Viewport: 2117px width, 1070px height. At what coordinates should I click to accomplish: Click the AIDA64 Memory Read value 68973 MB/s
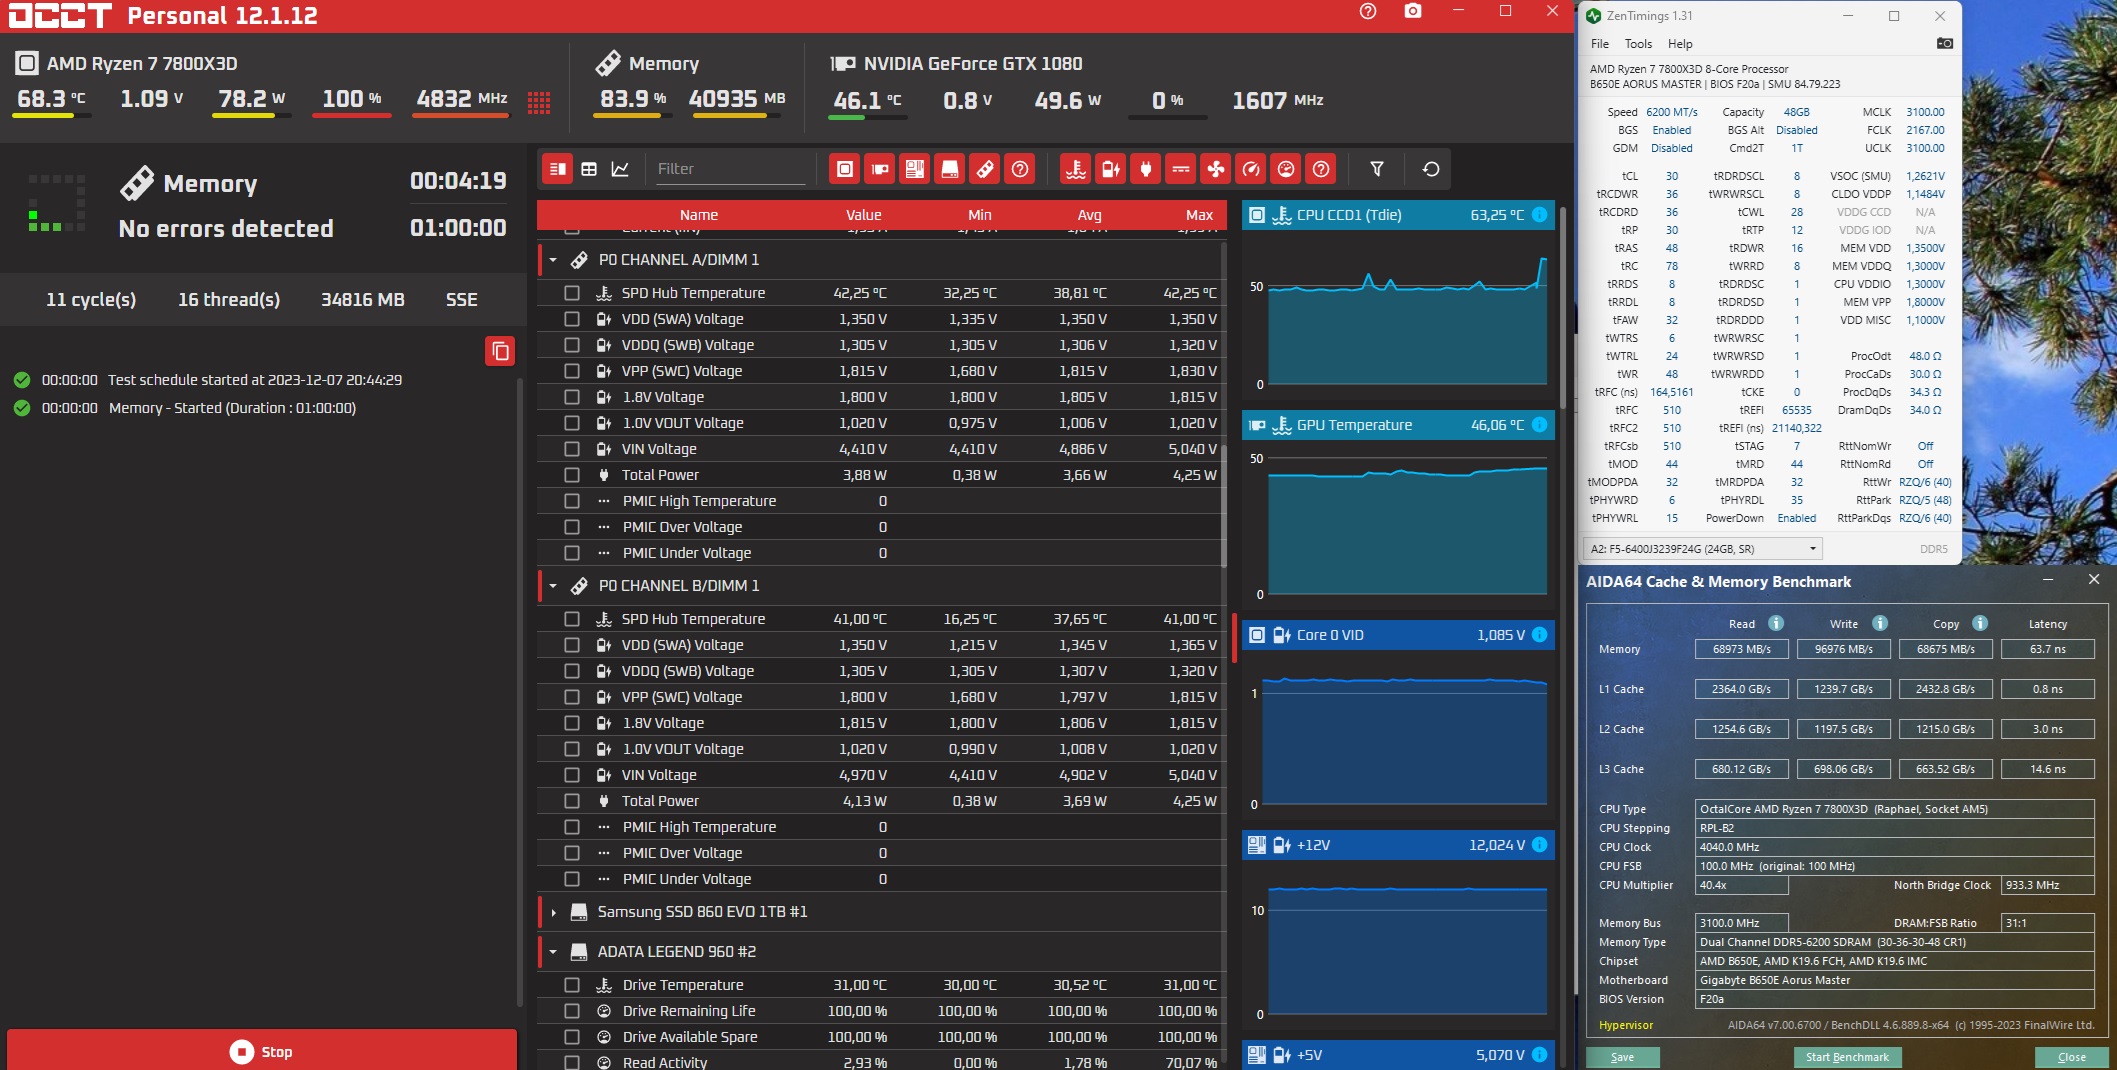pos(1742,649)
